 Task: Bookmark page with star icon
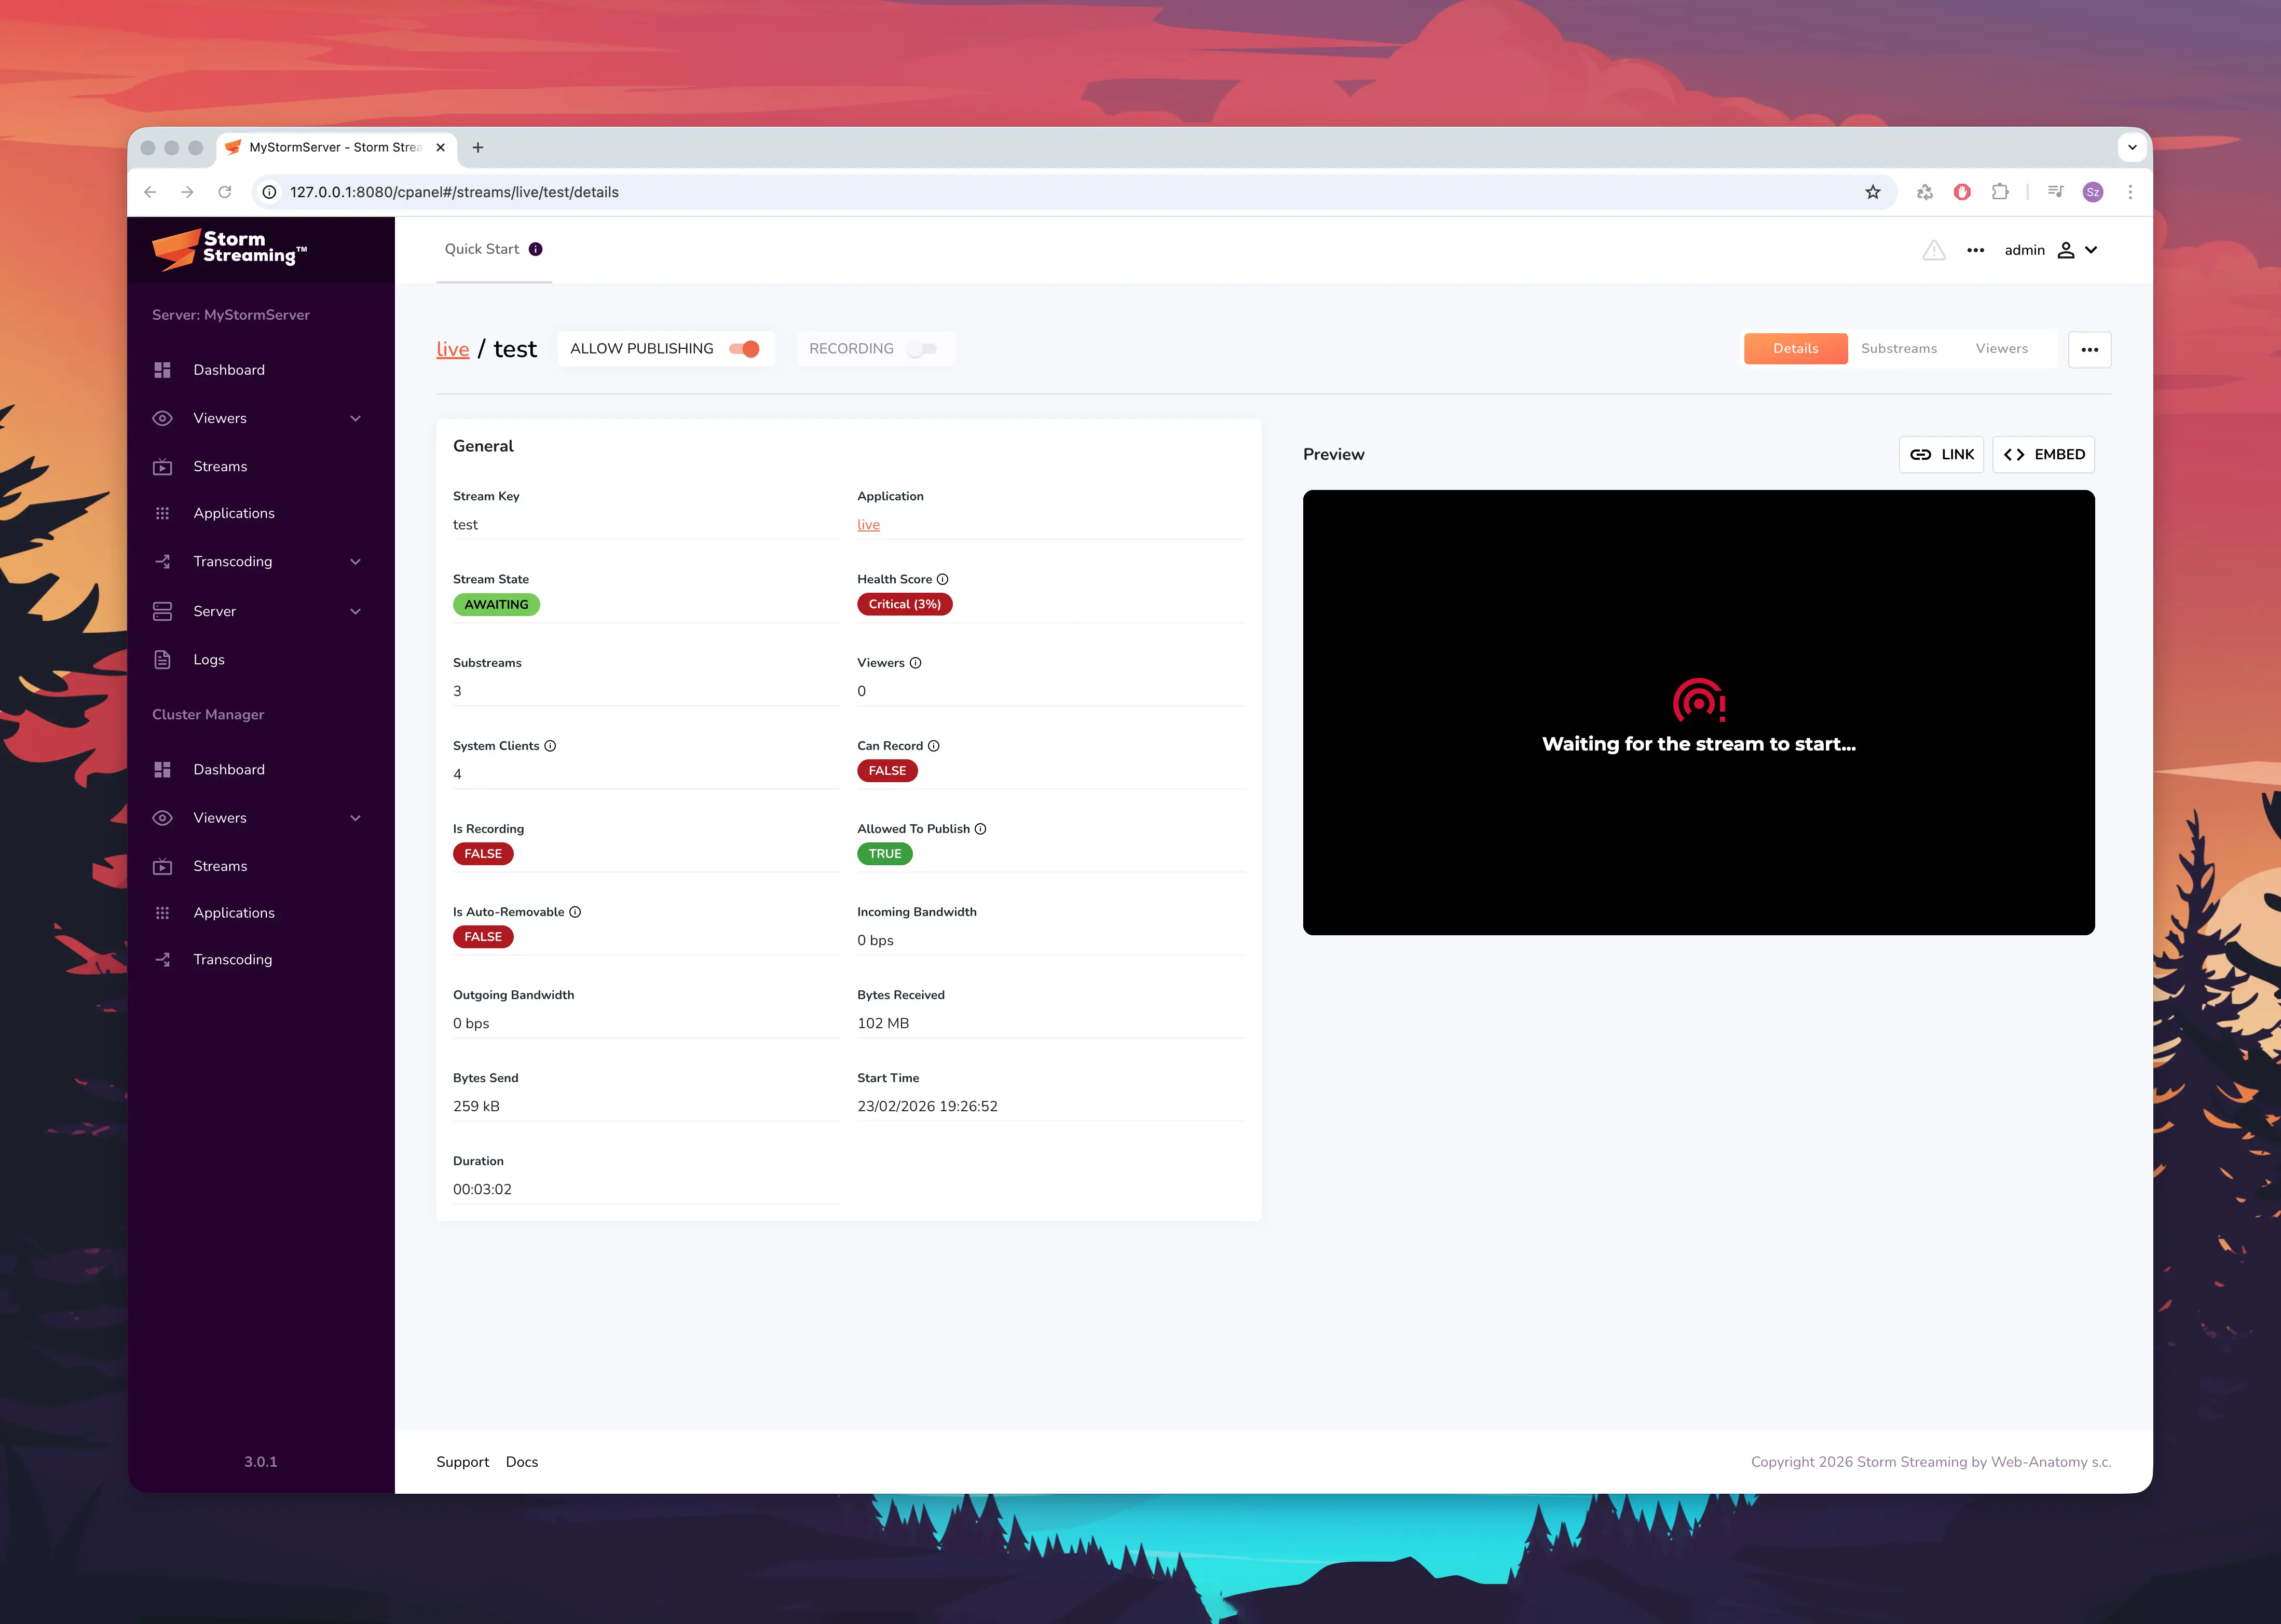(x=1872, y=192)
